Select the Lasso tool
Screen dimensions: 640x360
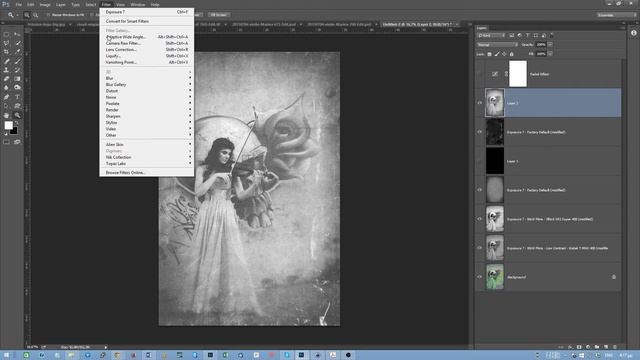(x=7, y=43)
